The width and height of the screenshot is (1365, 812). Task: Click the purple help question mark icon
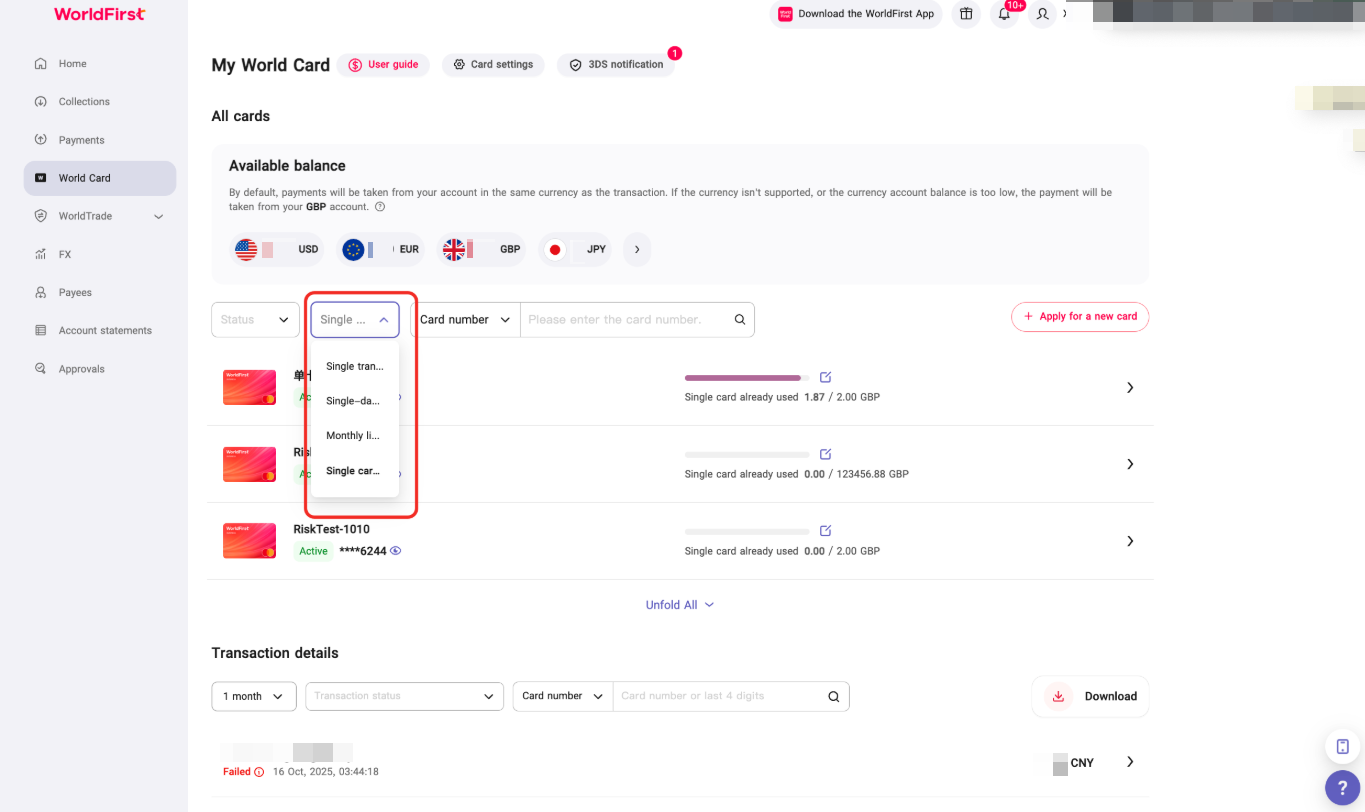(x=1342, y=788)
